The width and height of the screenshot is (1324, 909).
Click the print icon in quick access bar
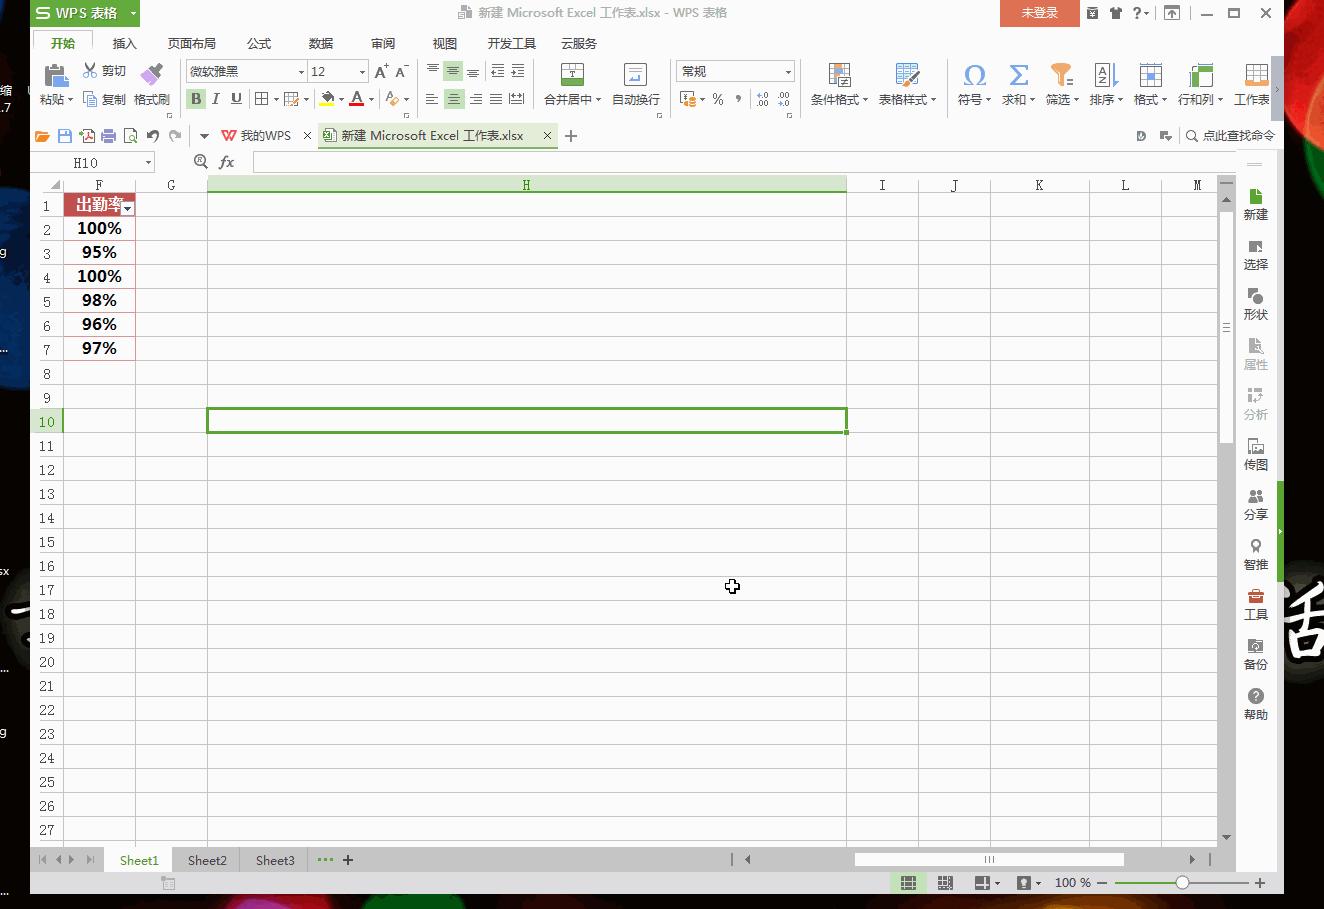point(109,136)
